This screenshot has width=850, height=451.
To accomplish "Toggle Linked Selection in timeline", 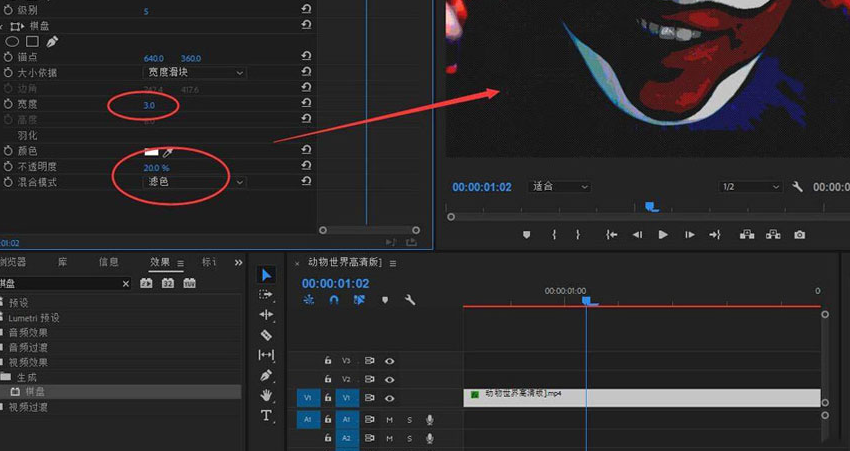I will click(x=359, y=300).
